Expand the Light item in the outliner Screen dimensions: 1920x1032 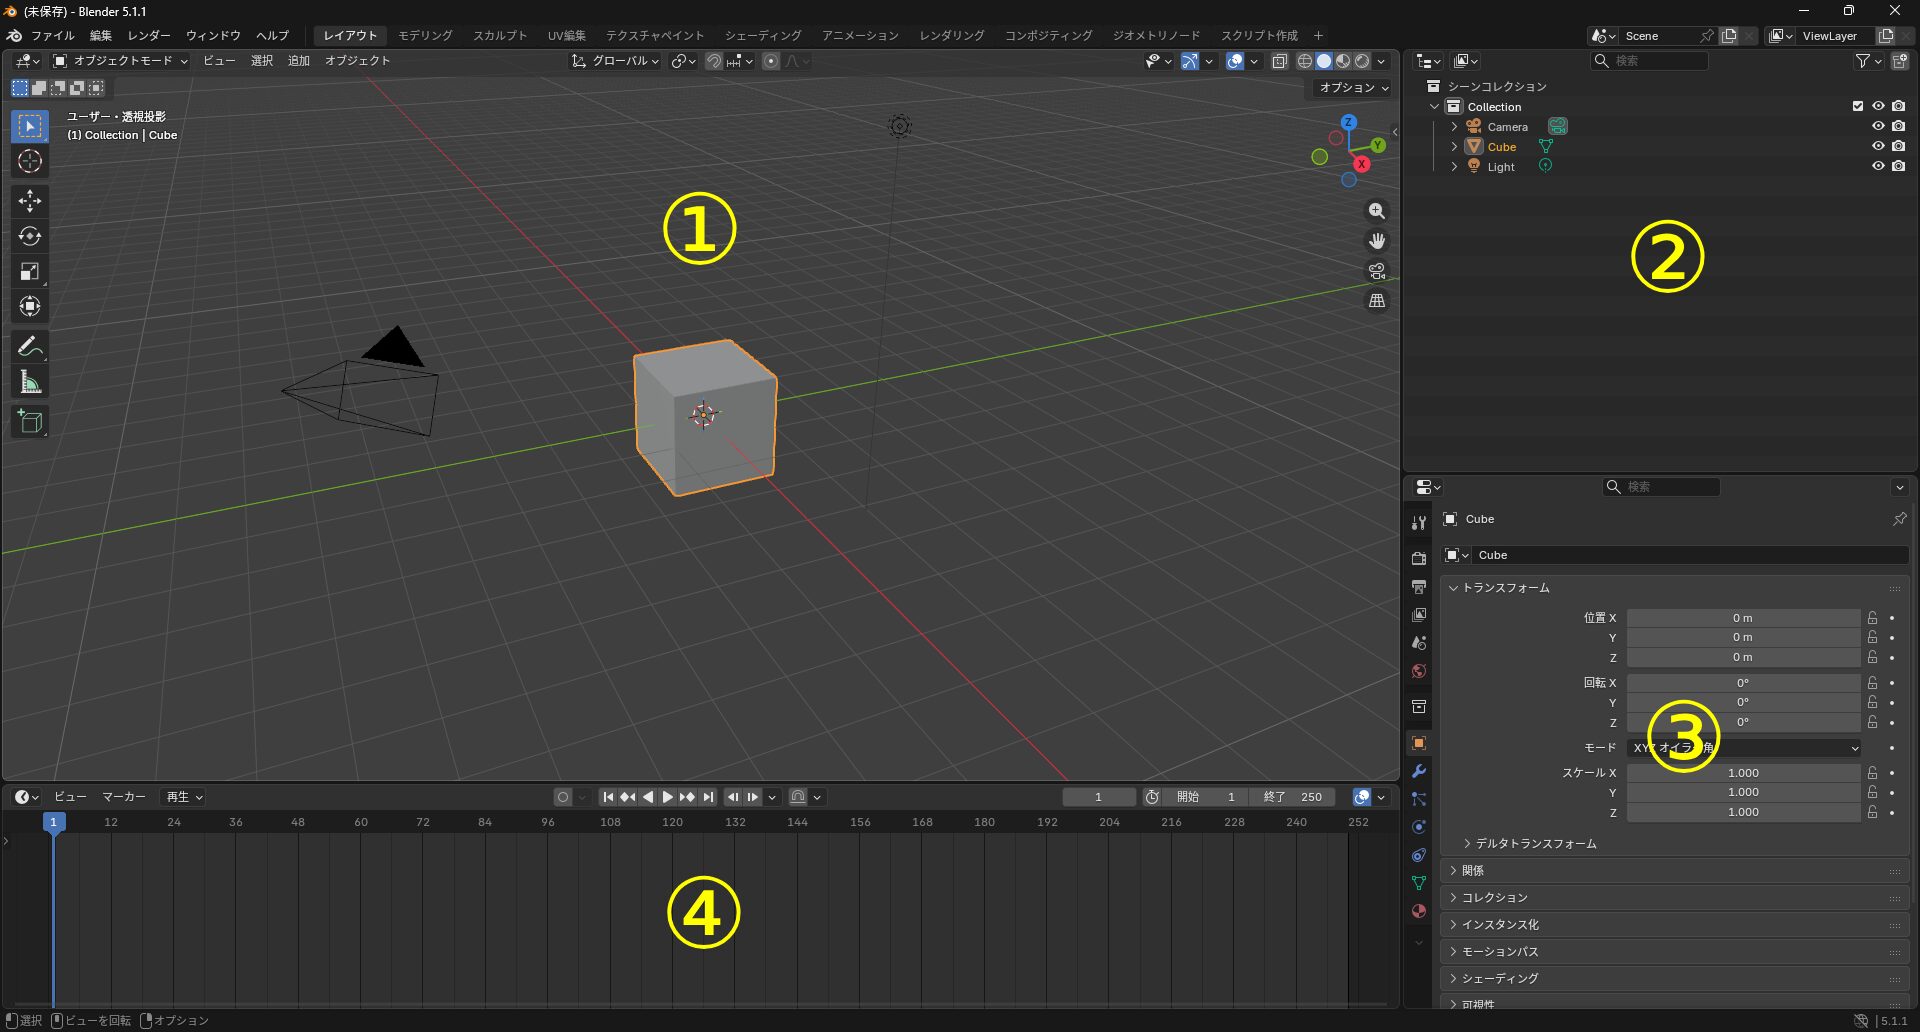click(1454, 167)
